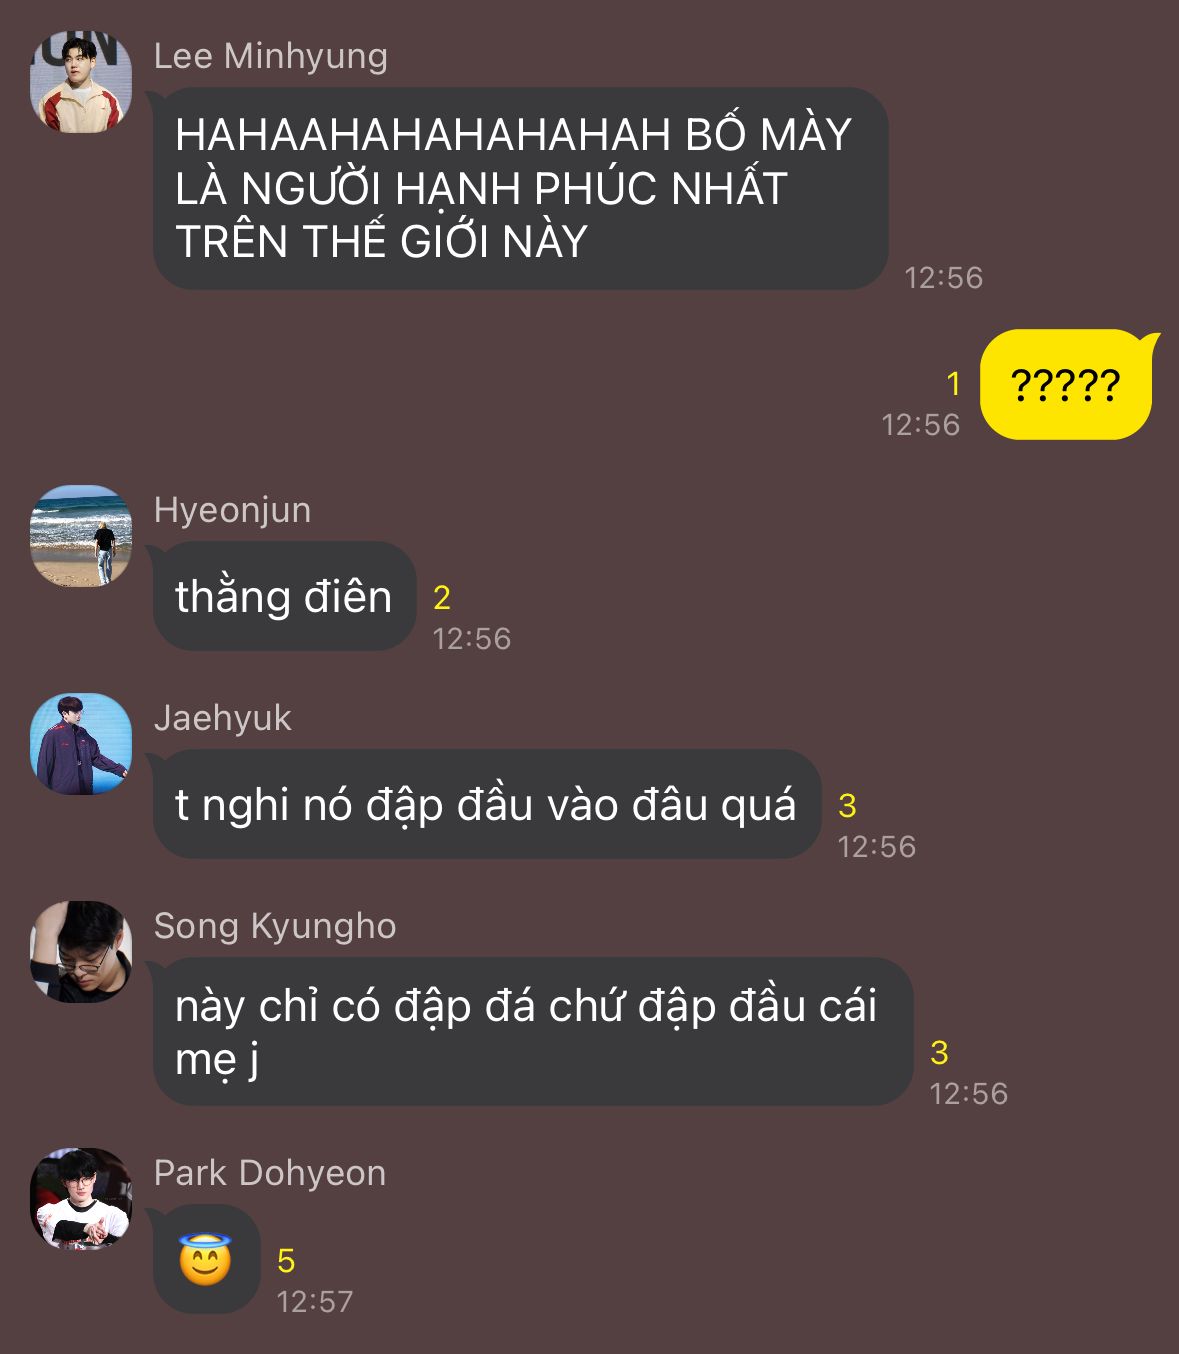
Task: Tap Park Dohyeon's avatar image
Action: 81,1199
